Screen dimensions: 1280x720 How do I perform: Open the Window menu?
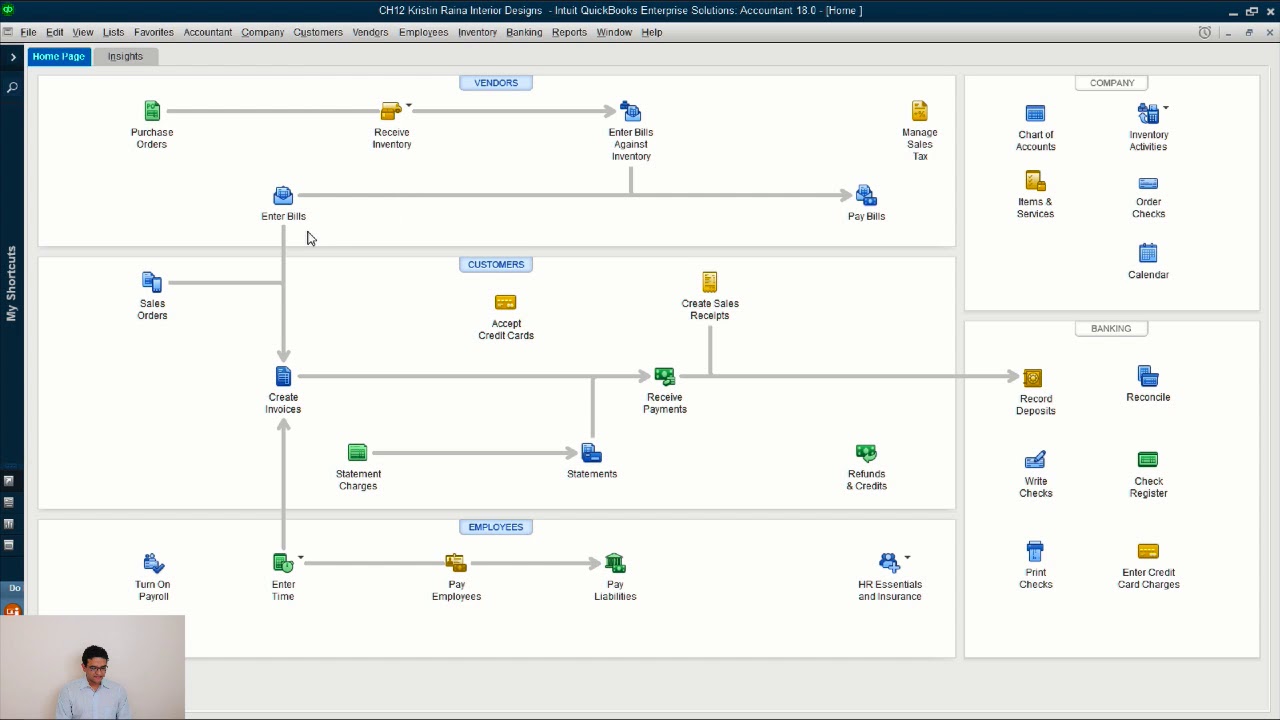pyautogui.click(x=614, y=32)
